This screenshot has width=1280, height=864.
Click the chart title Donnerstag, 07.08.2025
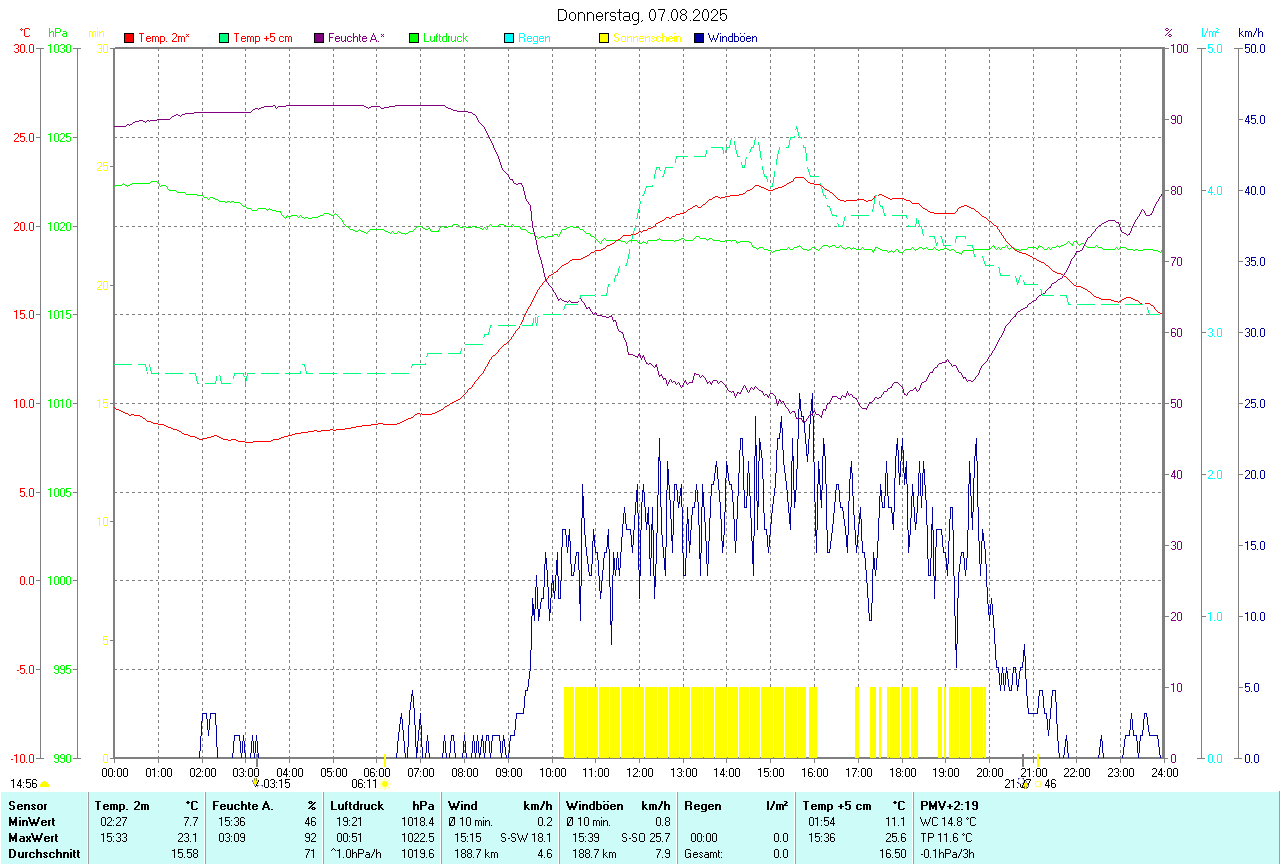coord(642,15)
